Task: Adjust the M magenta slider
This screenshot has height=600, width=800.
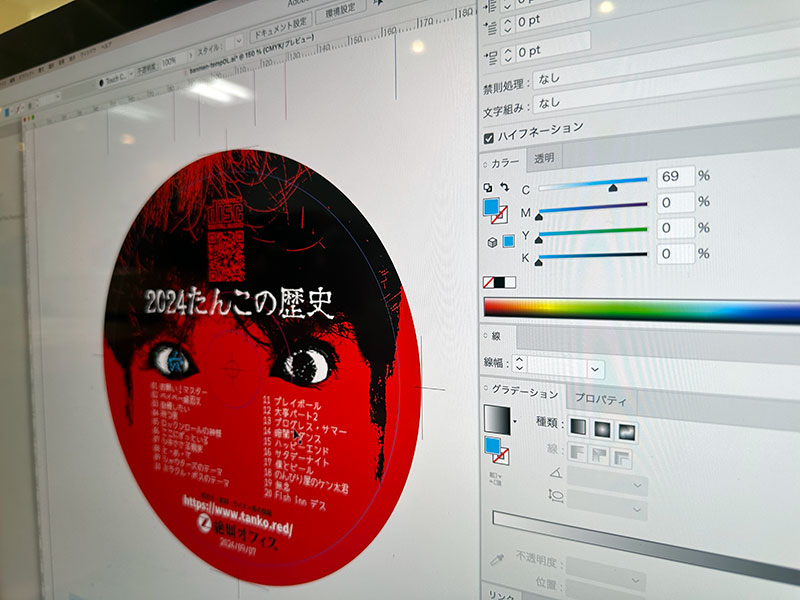Action: coord(593,210)
